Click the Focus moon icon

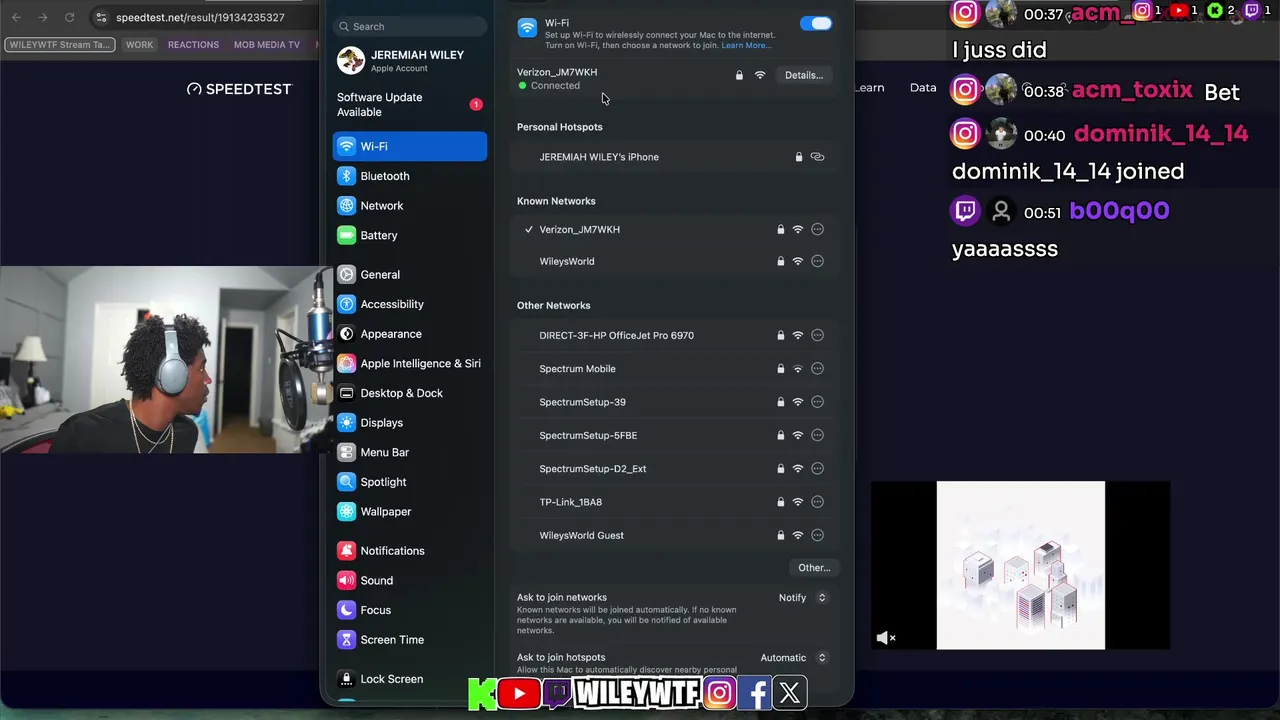346,610
